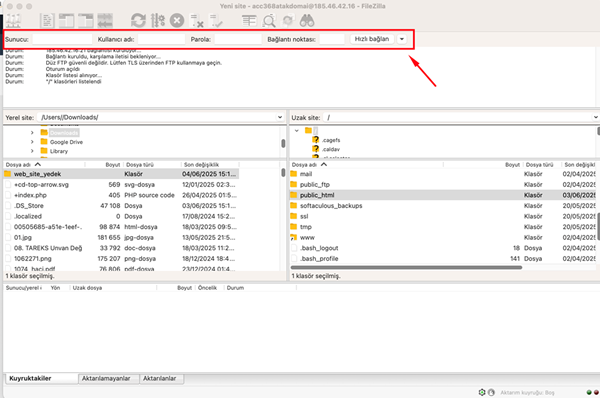Select the mail folder row
600x398 pixels.
click(x=443, y=174)
